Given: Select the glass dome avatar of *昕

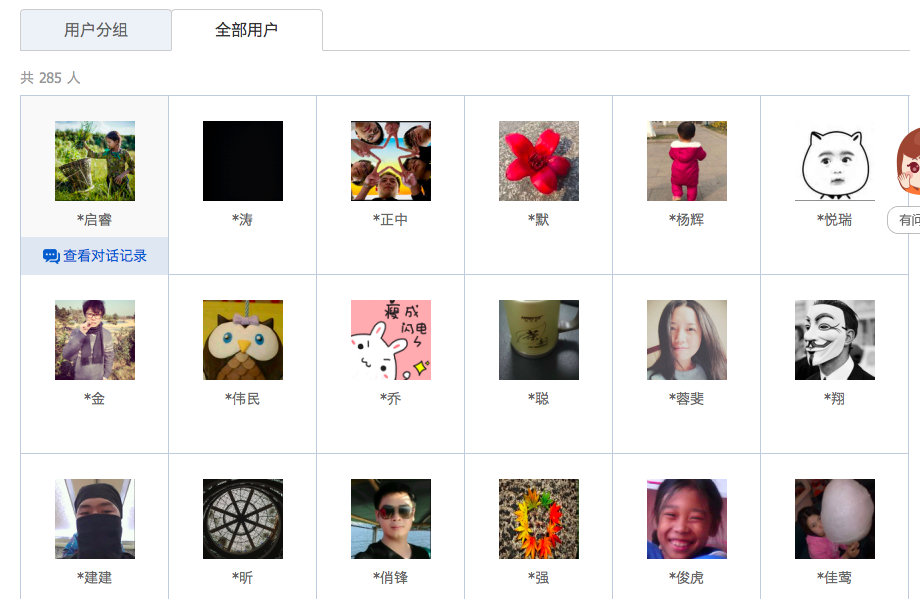Looking at the screenshot, I should point(243,519).
